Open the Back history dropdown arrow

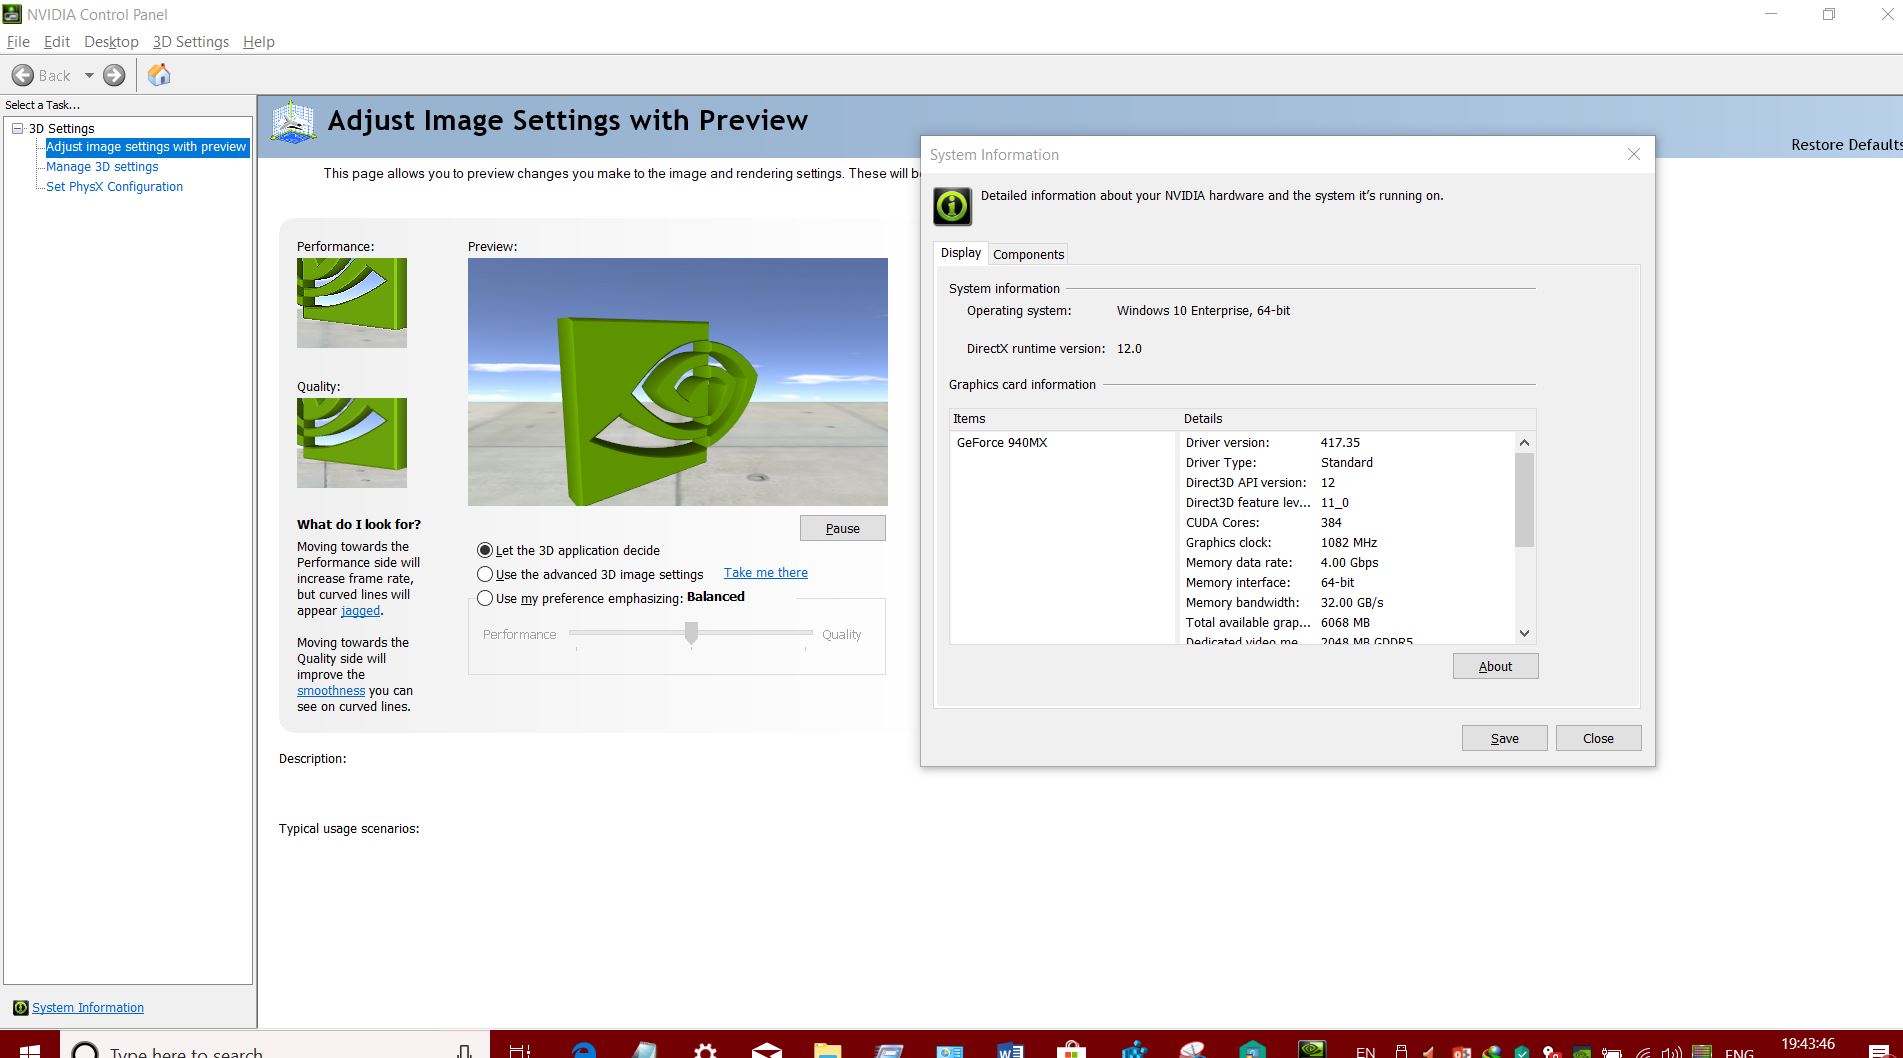[x=89, y=75]
